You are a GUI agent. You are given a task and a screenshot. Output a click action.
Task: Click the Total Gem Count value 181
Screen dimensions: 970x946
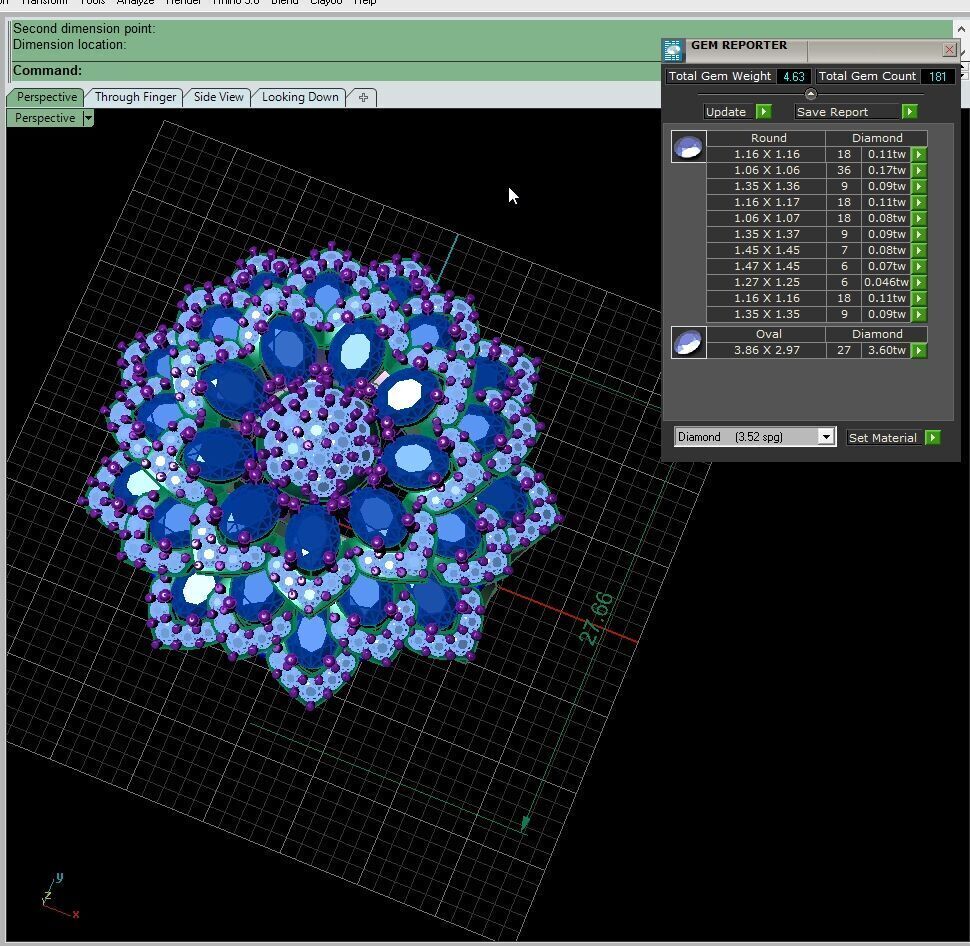click(x=937, y=76)
